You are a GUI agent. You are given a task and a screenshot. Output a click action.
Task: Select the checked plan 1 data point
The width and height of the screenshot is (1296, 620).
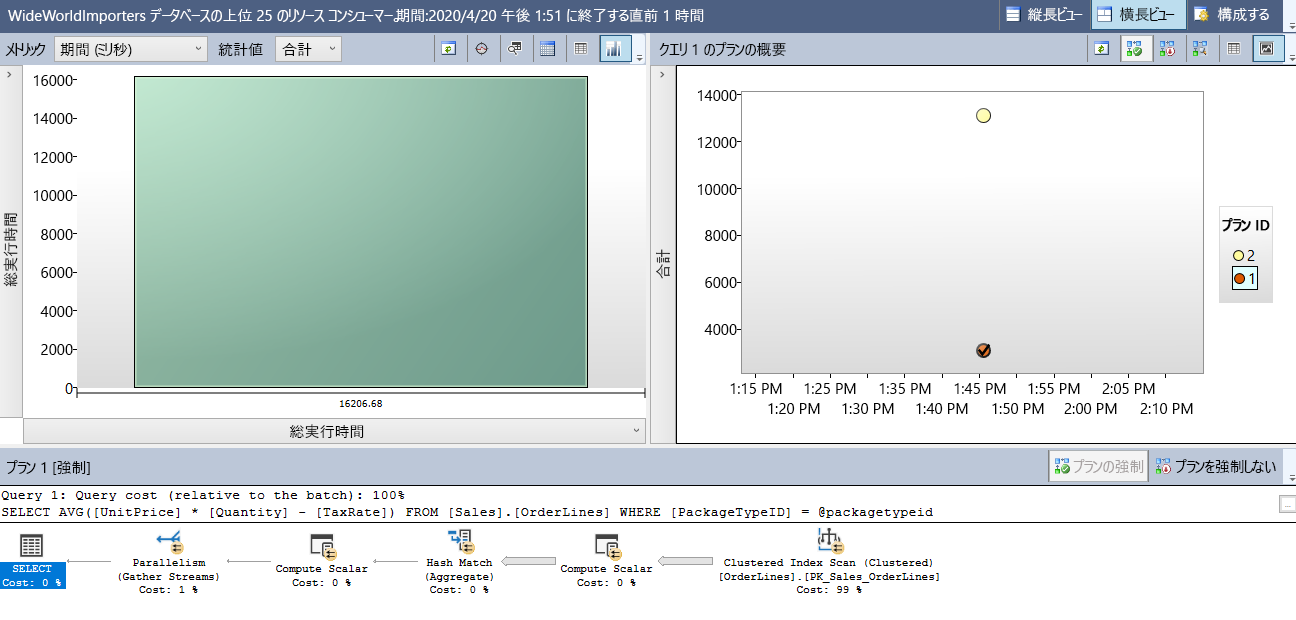tap(983, 350)
